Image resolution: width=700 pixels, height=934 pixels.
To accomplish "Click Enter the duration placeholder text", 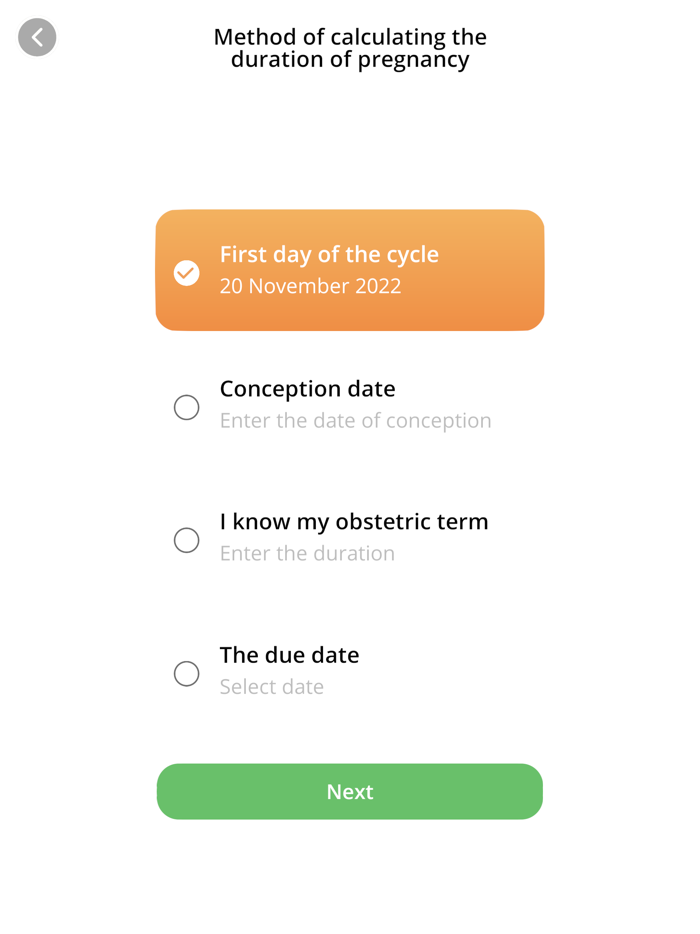I will pos(307,553).
